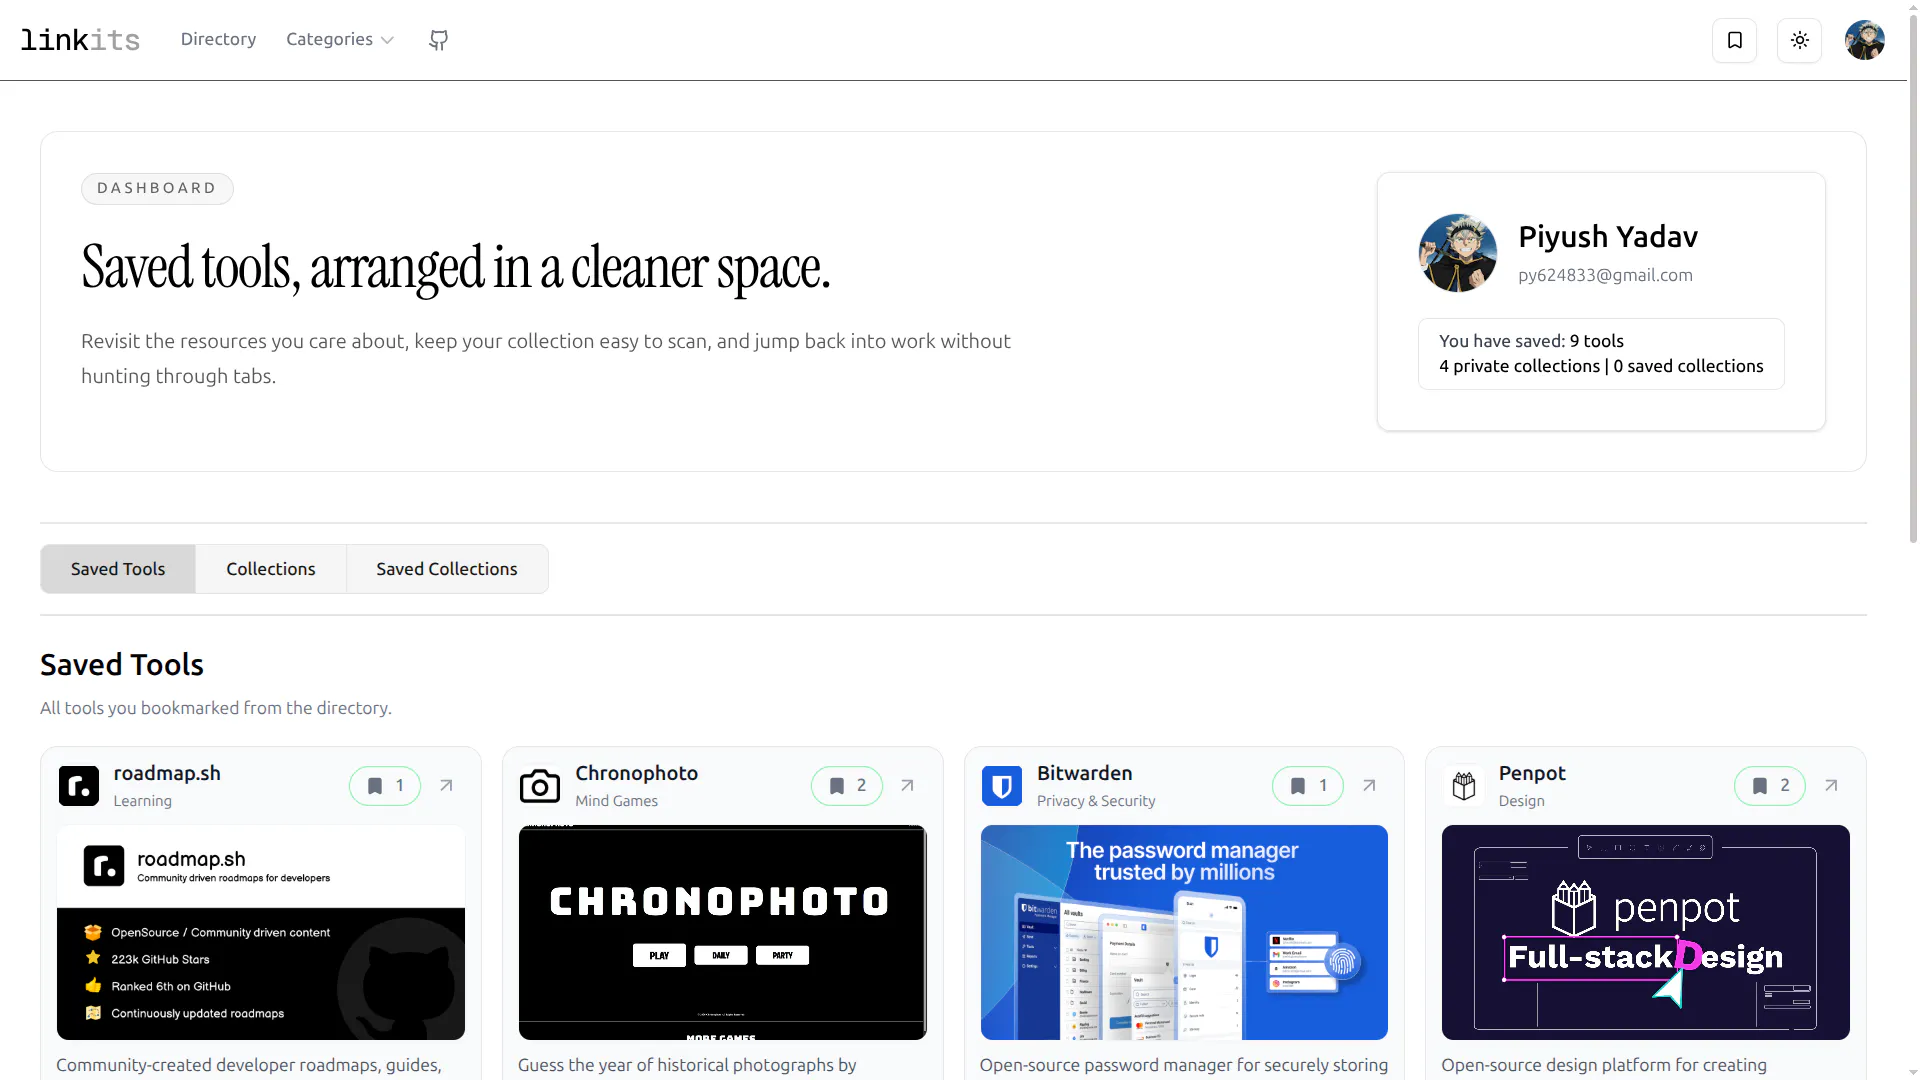Click the Chronophoto card title
This screenshot has width=1920, height=1080.
pos(637,773)
